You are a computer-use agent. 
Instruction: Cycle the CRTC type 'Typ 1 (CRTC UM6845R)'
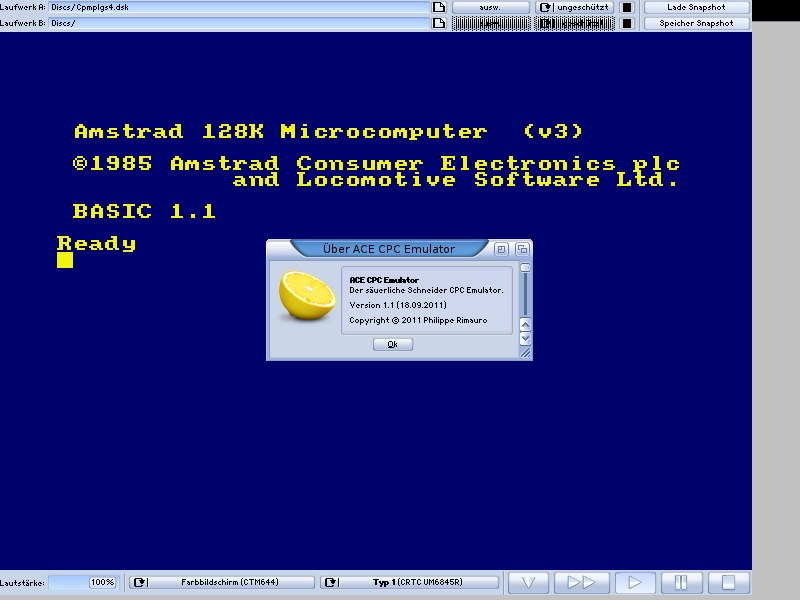click(x=410, y=582)
